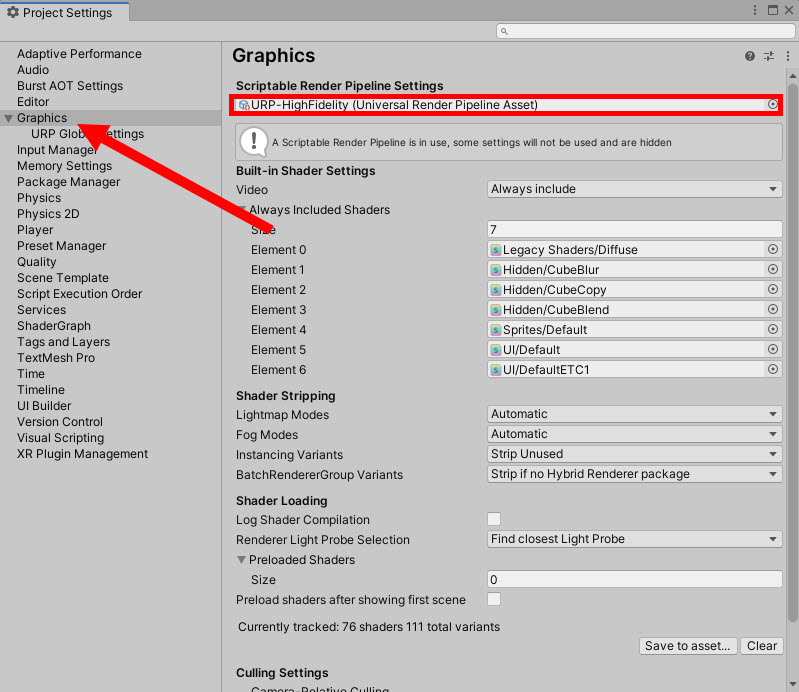Click the settings search field
This screenshot has height=692, width=799.
click(x=646, y=31)
